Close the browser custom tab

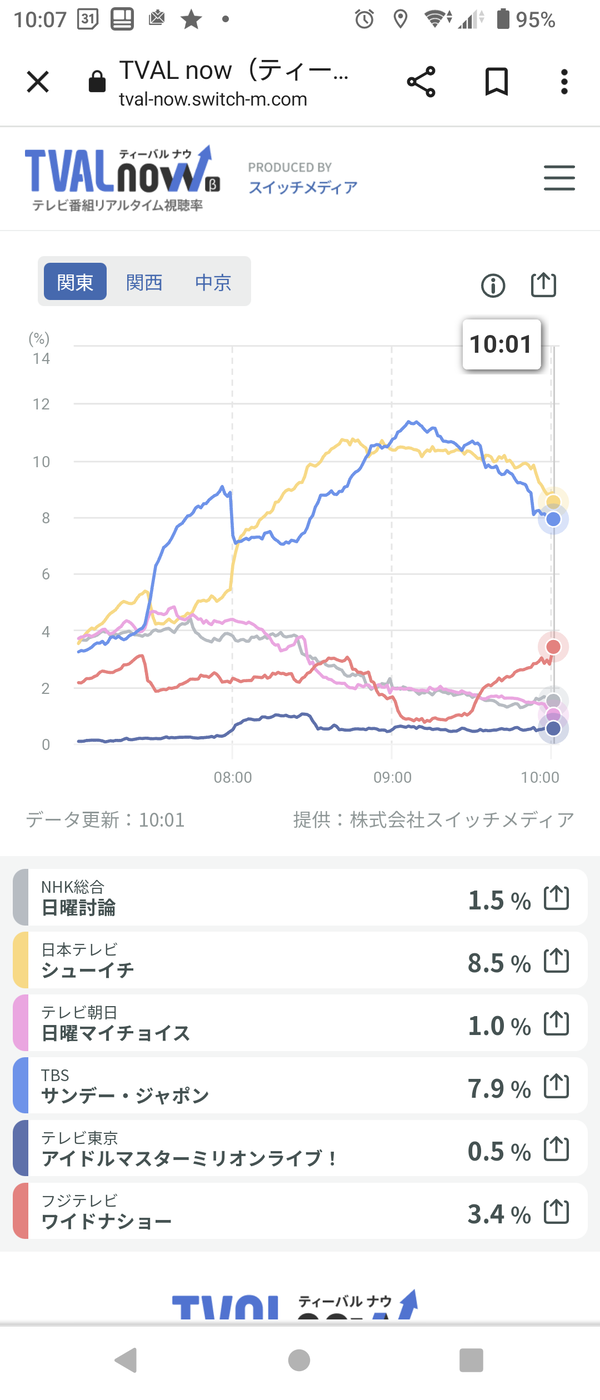(37, 82)
